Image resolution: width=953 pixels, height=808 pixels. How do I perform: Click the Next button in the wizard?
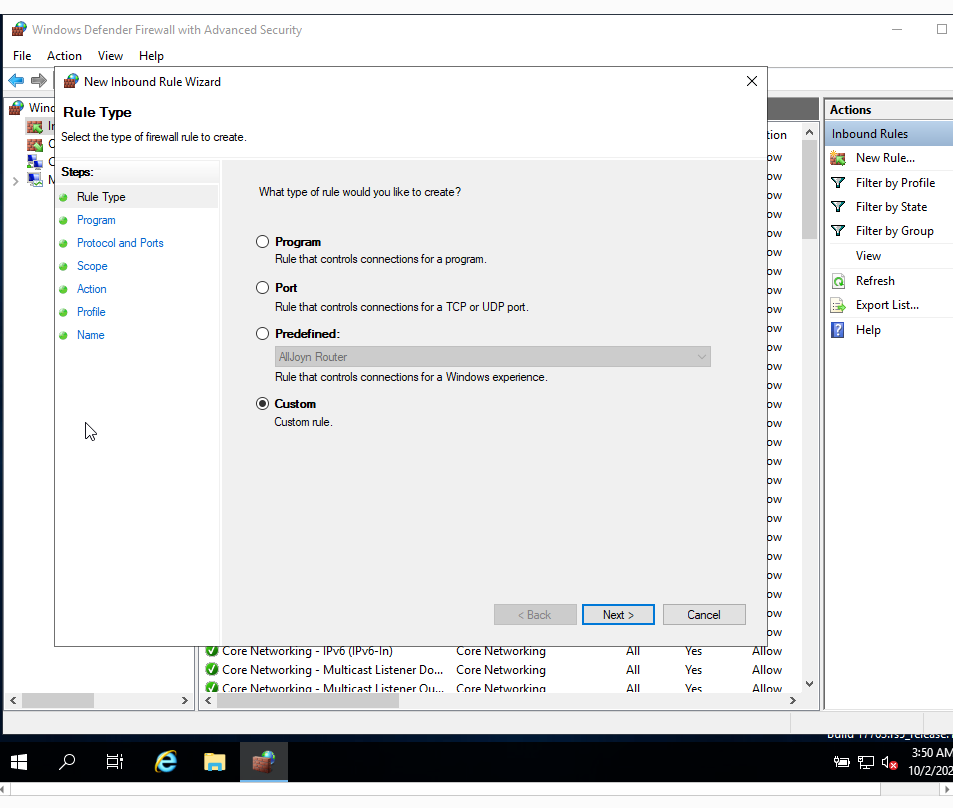click(x=618, y=615)
